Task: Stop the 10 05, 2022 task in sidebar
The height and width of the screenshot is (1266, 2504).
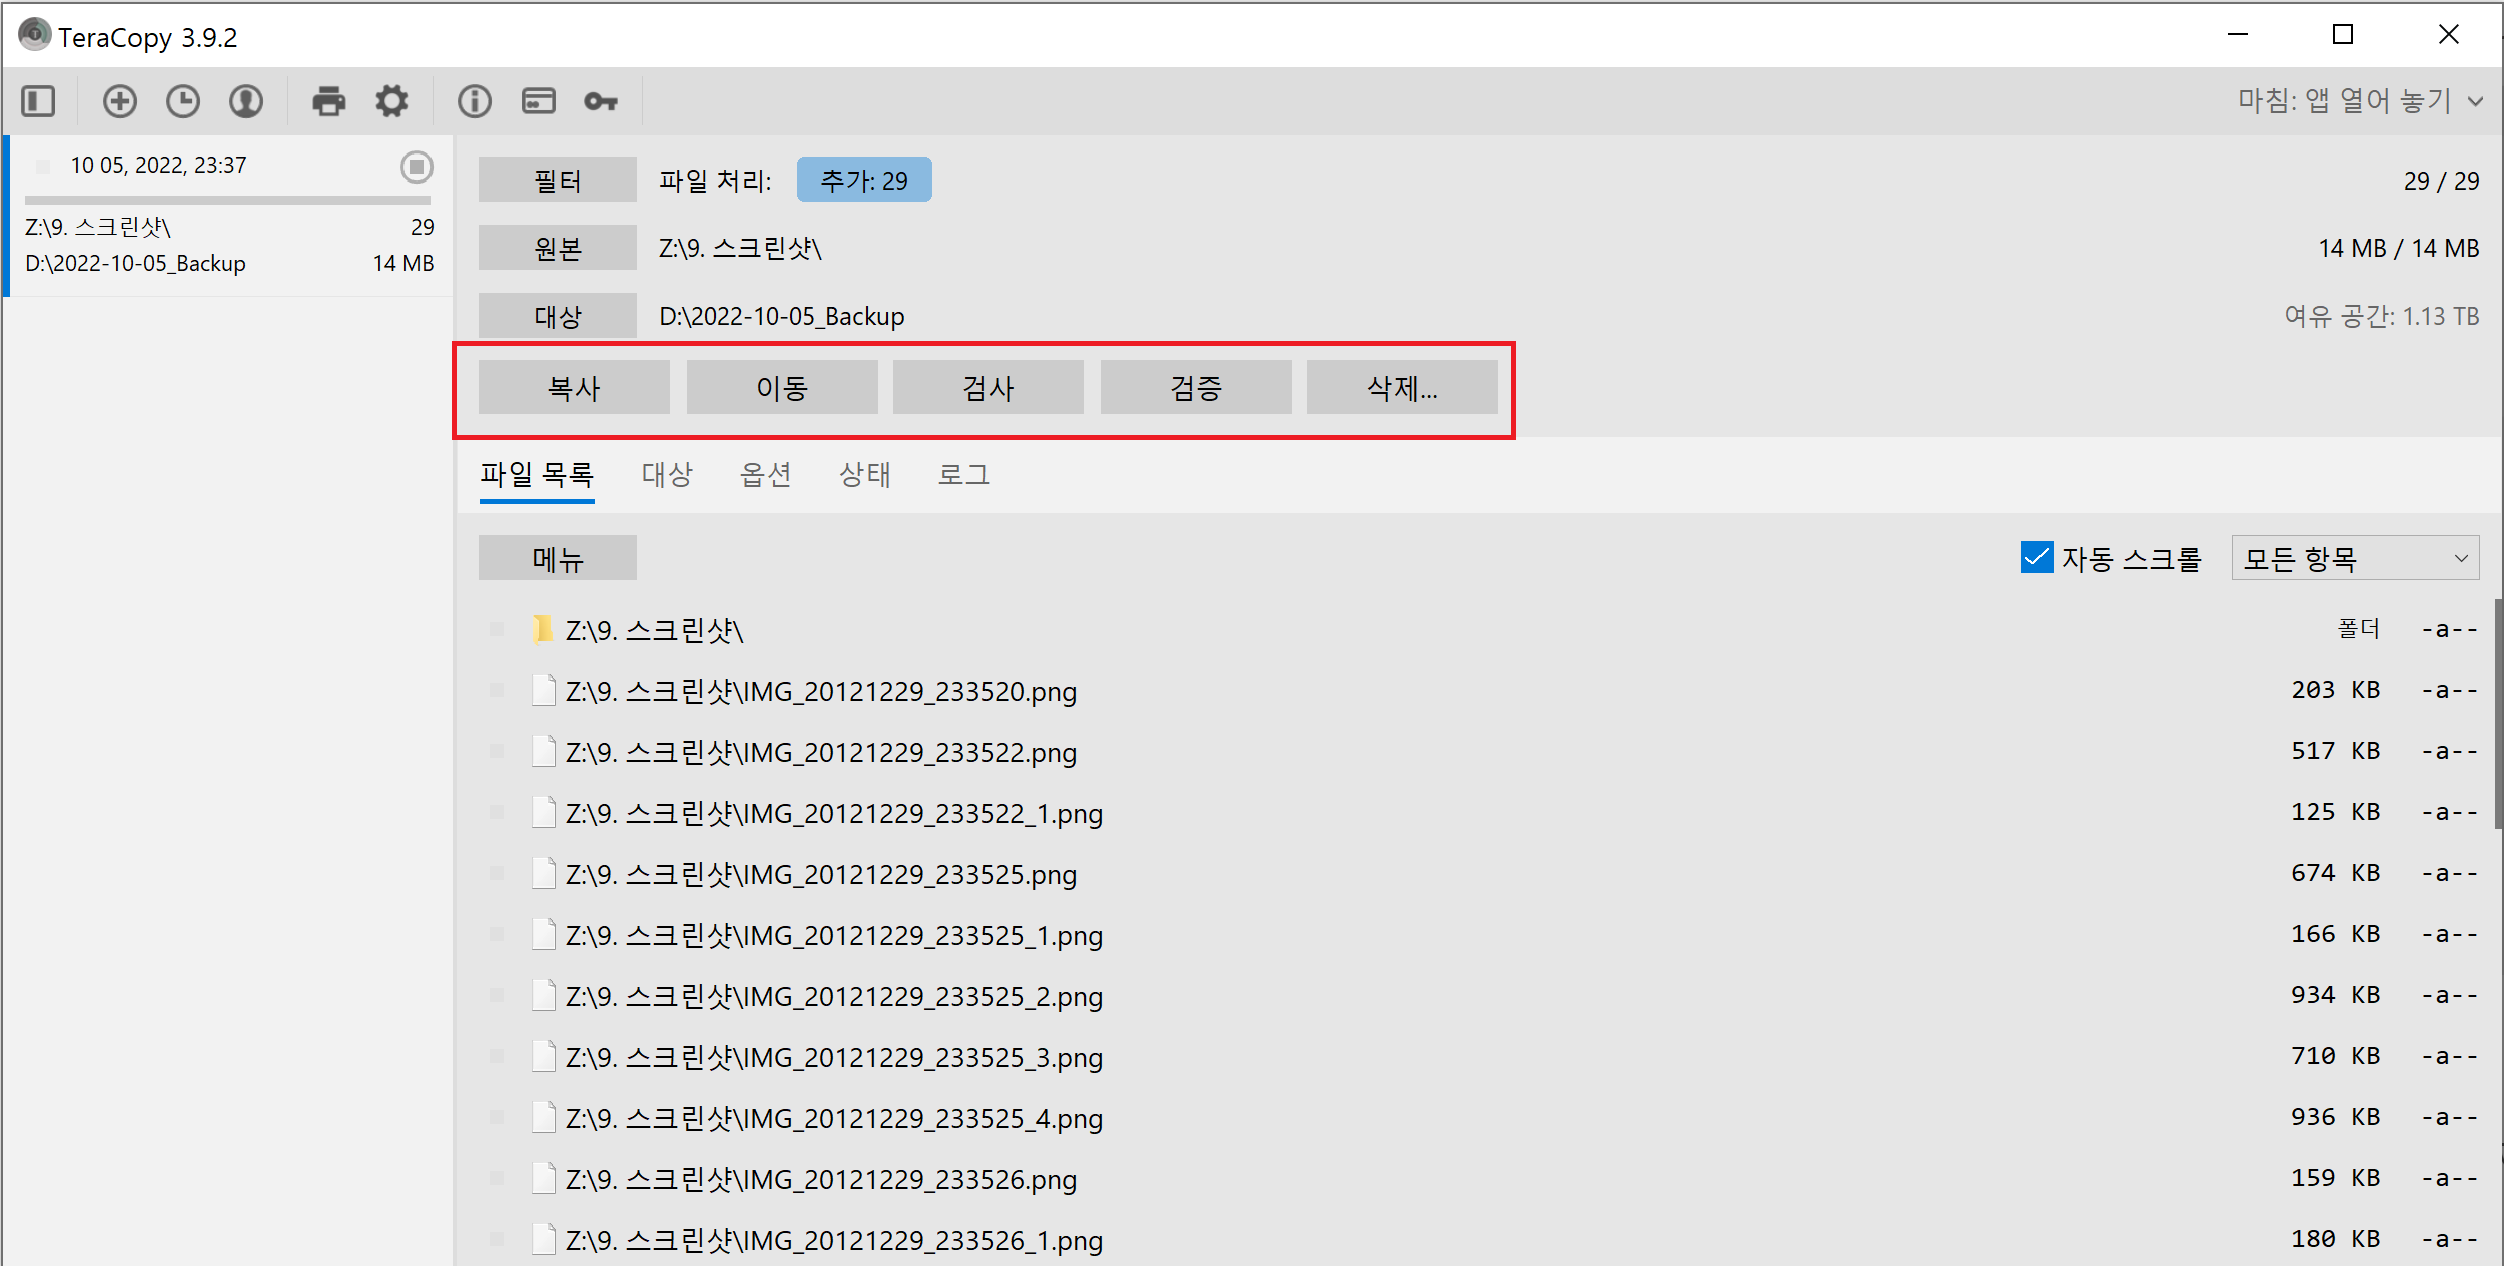Action: pos(417,166)
